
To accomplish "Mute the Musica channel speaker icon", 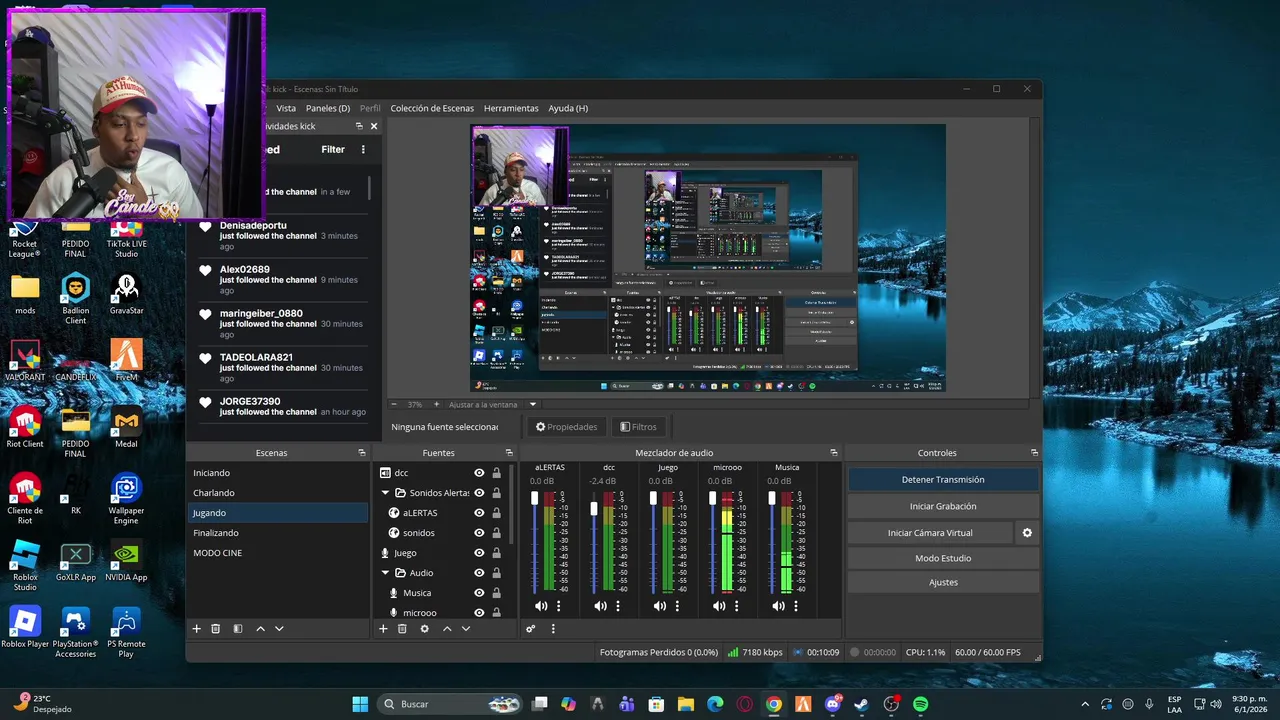I will pyautogui.click(x=779, y=606).
